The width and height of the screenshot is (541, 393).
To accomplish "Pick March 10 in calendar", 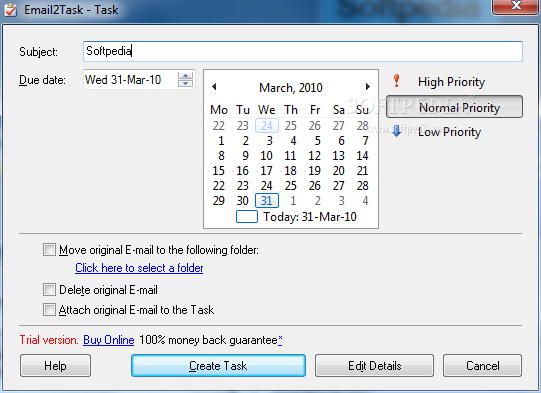I will click(266, 156).
